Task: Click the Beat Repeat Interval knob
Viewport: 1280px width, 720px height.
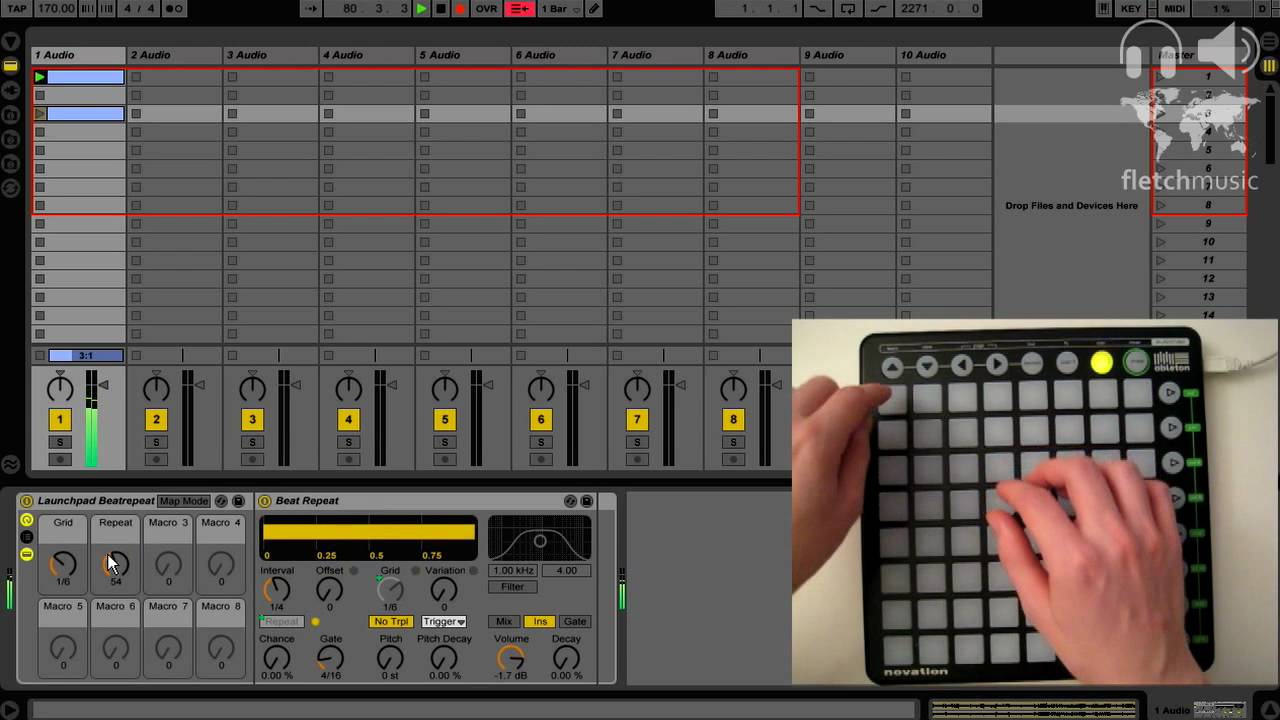Action: [x=277, y=590]
